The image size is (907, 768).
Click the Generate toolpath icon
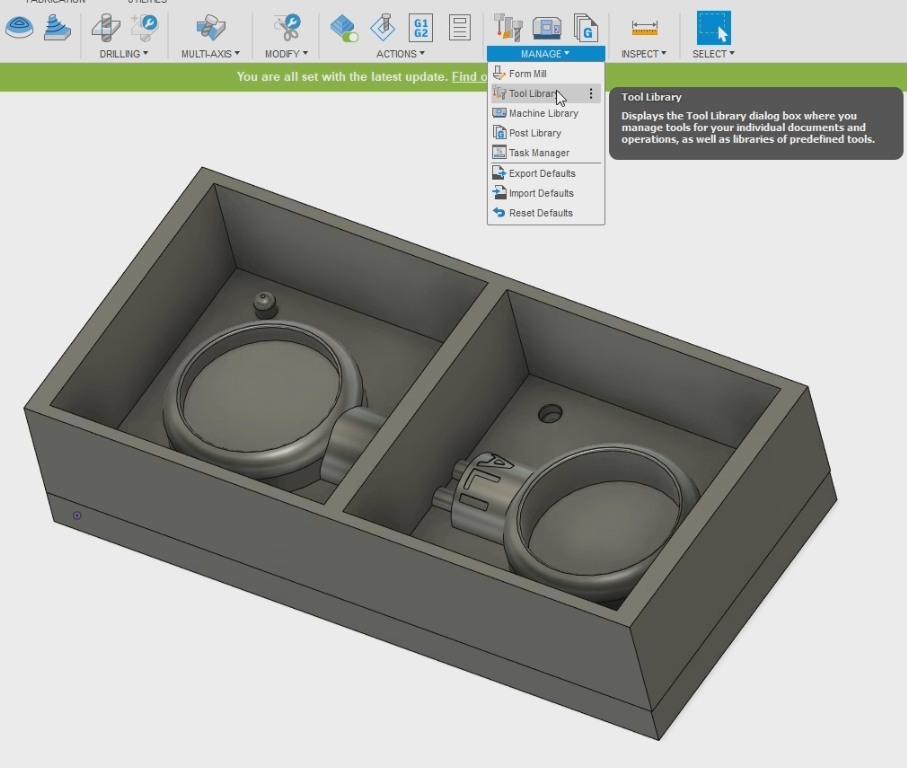(344, 28)
